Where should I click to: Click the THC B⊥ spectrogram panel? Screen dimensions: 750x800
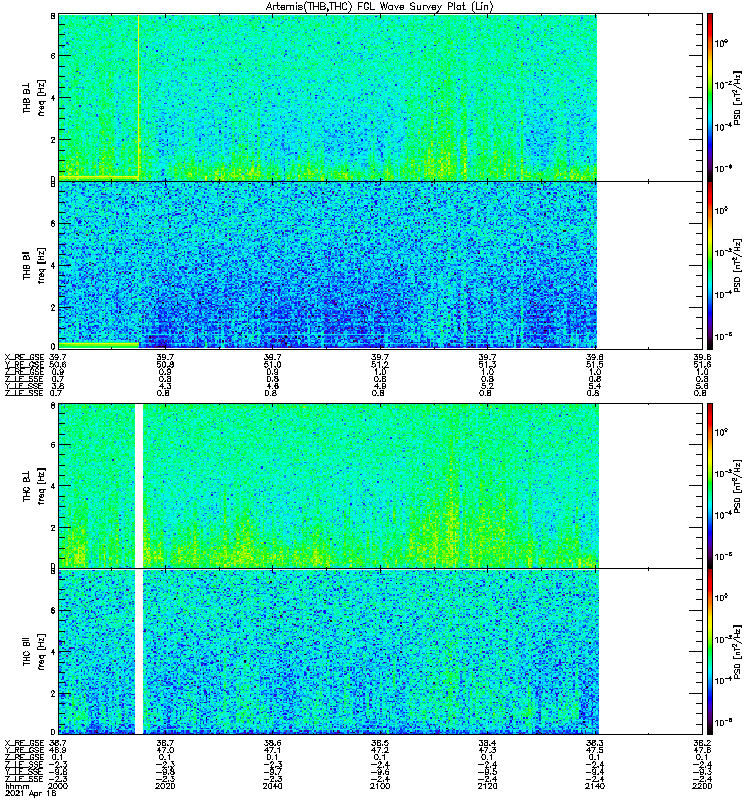click(381, 486)
